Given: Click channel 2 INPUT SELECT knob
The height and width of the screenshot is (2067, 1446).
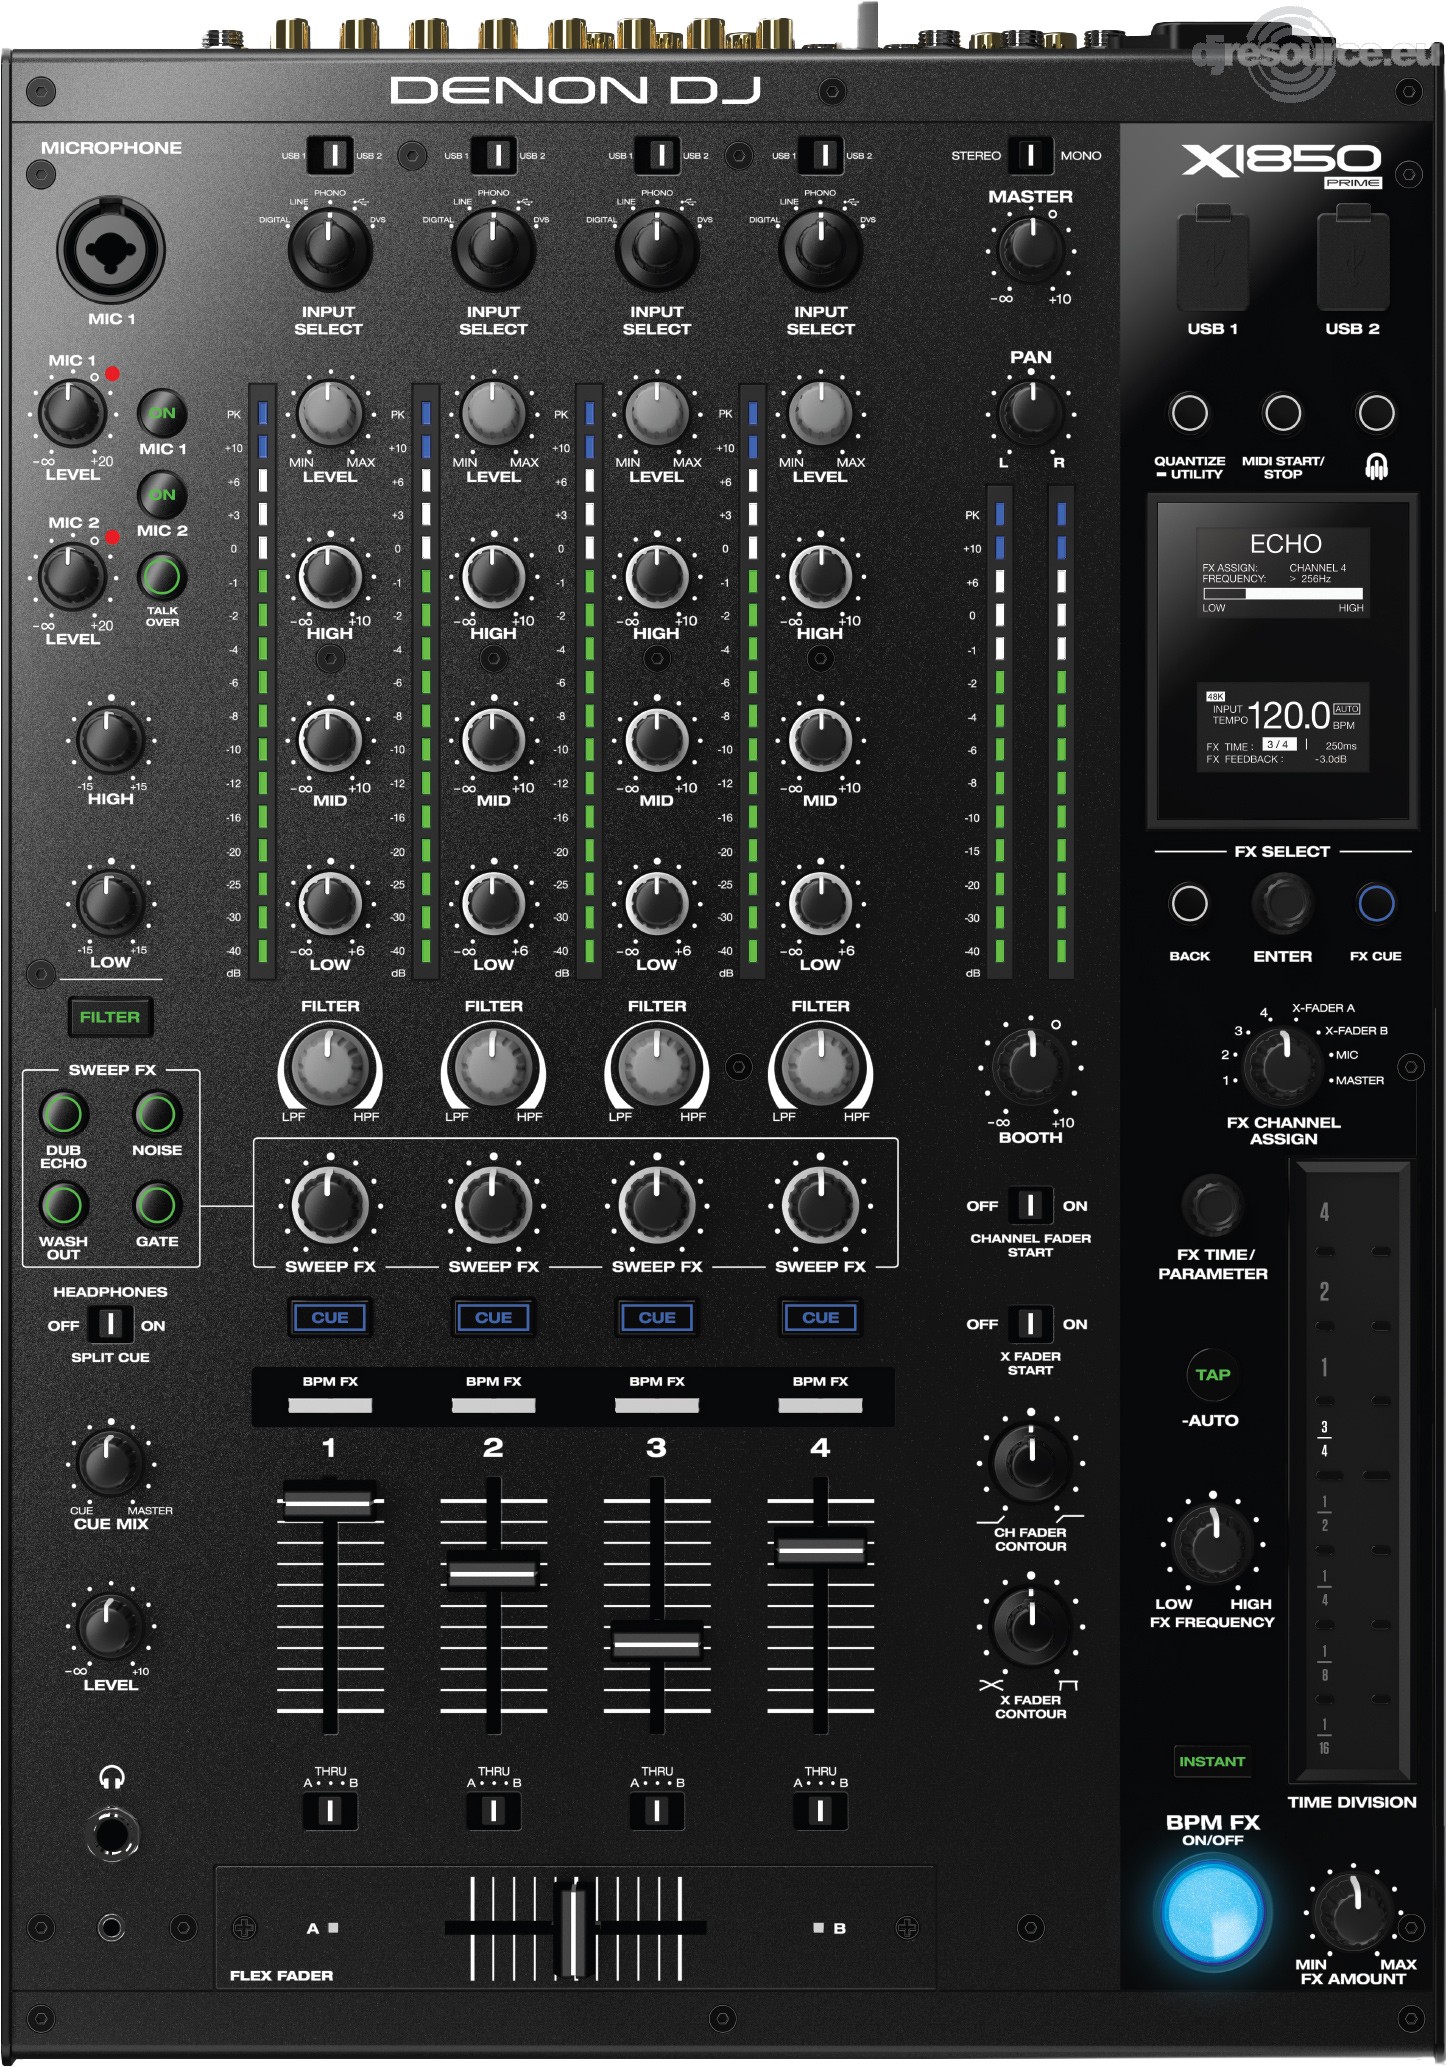Looking at the screenshot, I should click(x=493, y=248).
